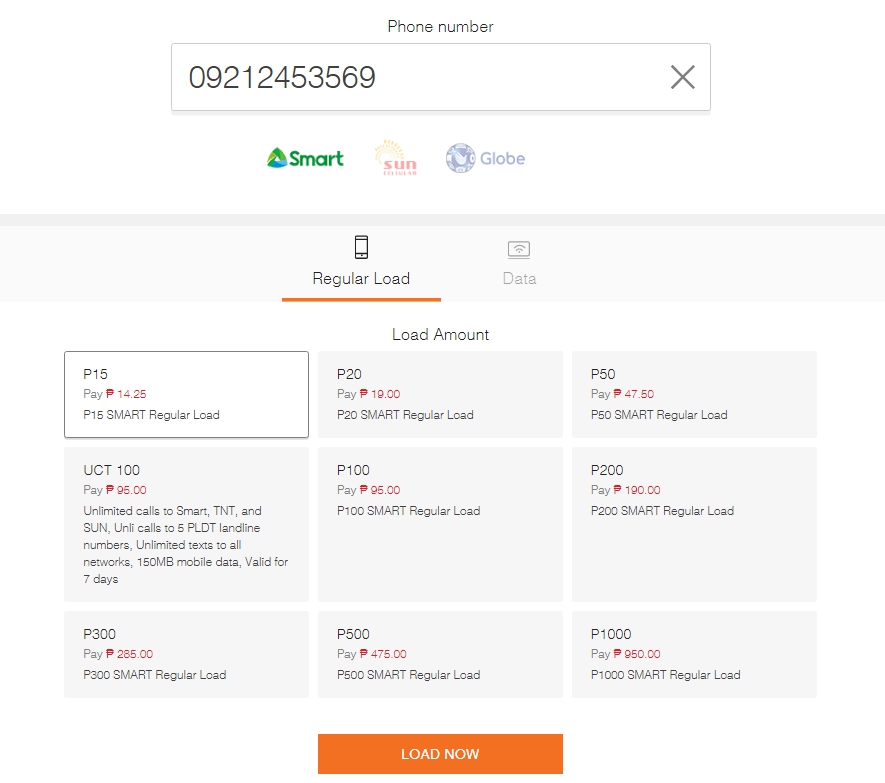Image resolution: width=885 pixels, height=783 pixels.
Task: Choose the P50 SMART Regular Load option
Action: [694, 394]
